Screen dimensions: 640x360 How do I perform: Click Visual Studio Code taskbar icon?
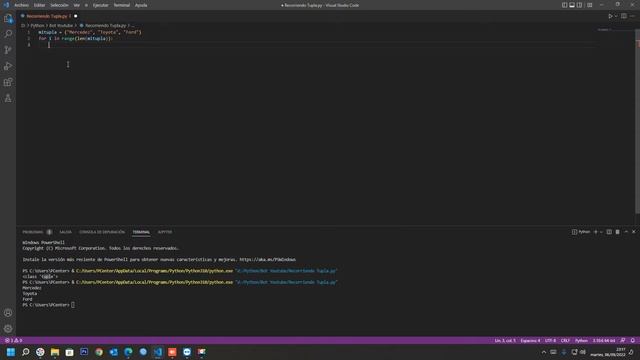158,352
